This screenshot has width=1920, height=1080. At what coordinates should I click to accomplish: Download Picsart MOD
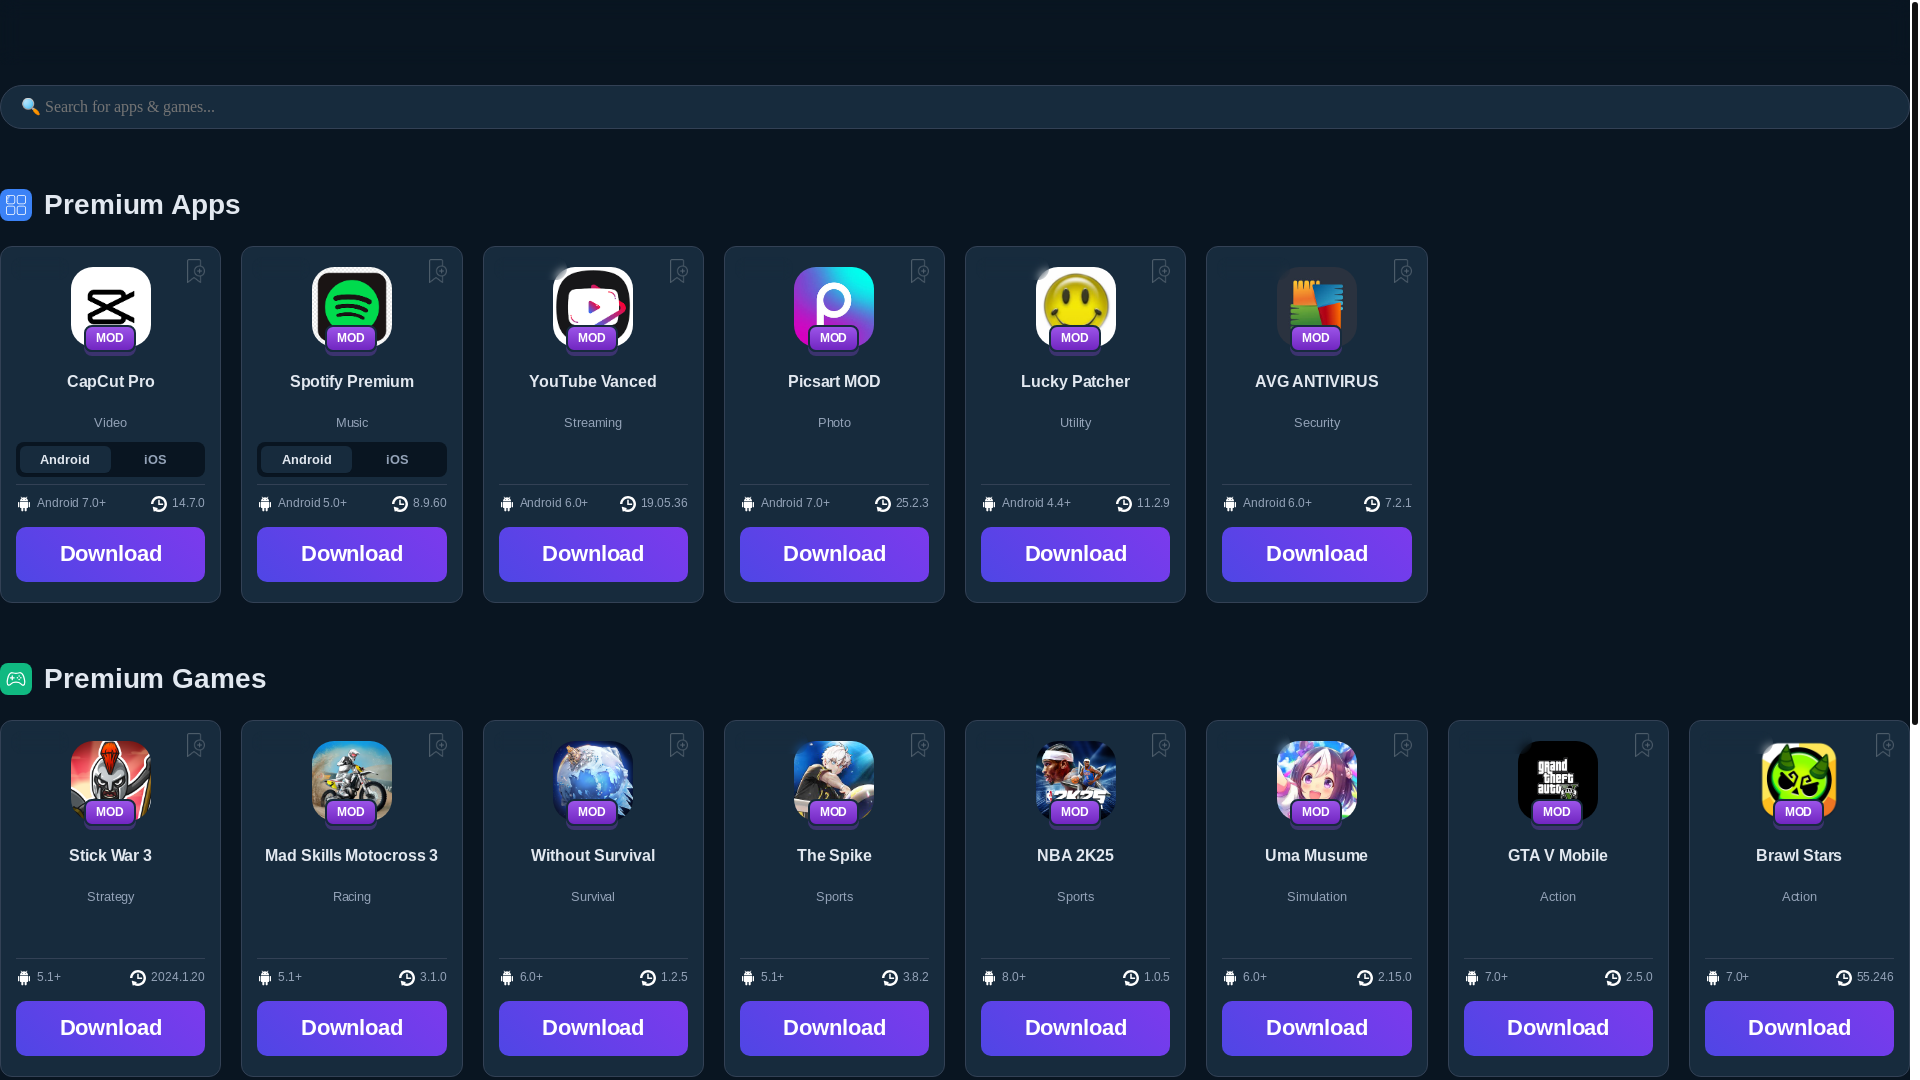point(834,554)
